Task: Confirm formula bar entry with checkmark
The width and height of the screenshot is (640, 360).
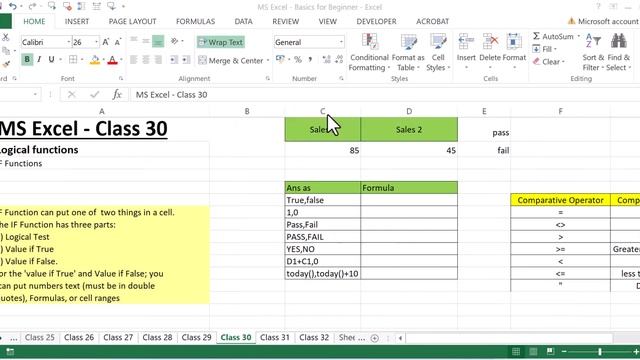Action: point(95,95)
